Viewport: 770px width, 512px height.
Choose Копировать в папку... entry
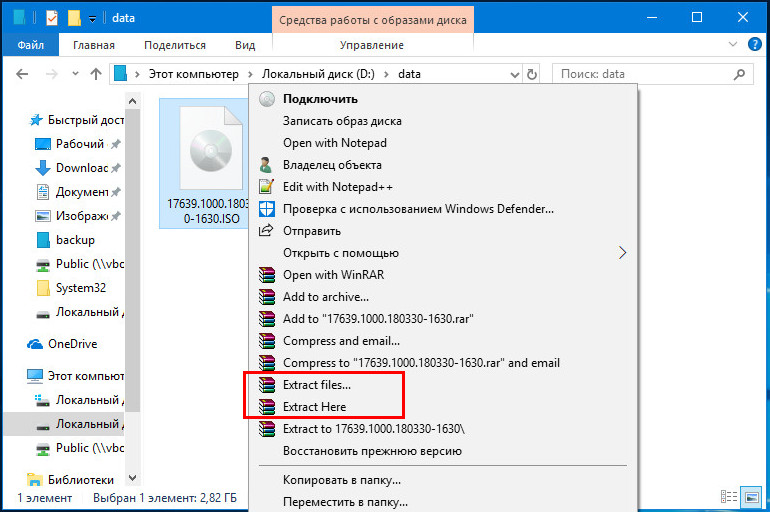point(443,480)
